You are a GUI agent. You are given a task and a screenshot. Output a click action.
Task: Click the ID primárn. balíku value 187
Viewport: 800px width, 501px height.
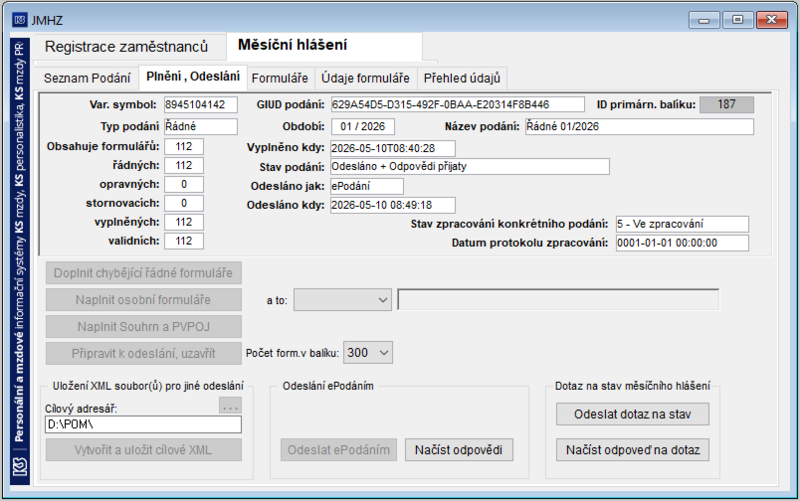(x=727, y=105)
